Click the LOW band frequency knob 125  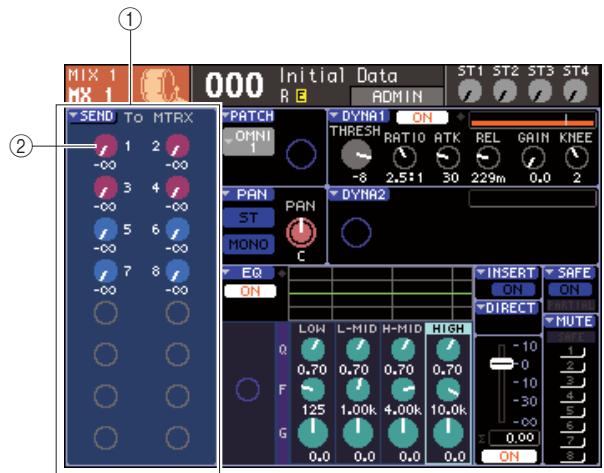312,389
